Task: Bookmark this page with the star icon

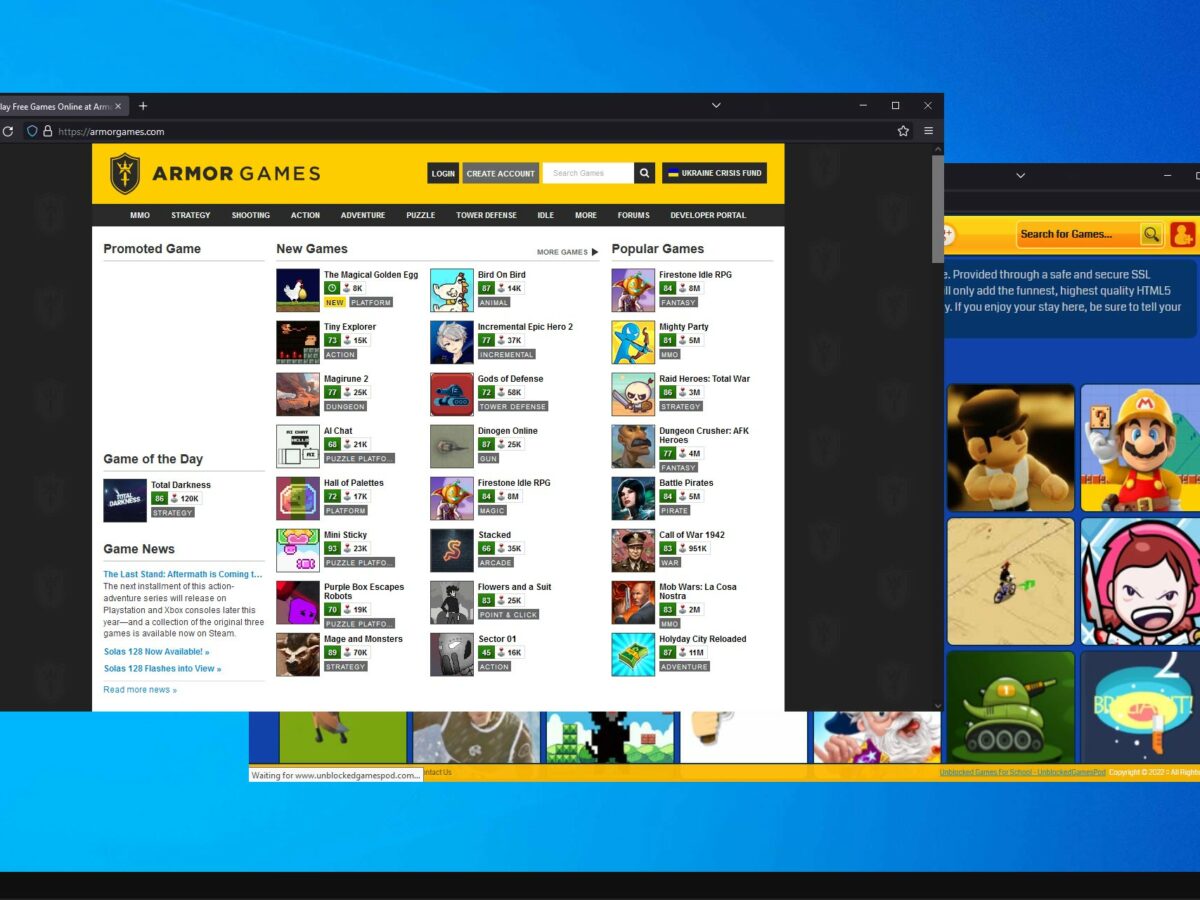Action: tap(903, 131)
